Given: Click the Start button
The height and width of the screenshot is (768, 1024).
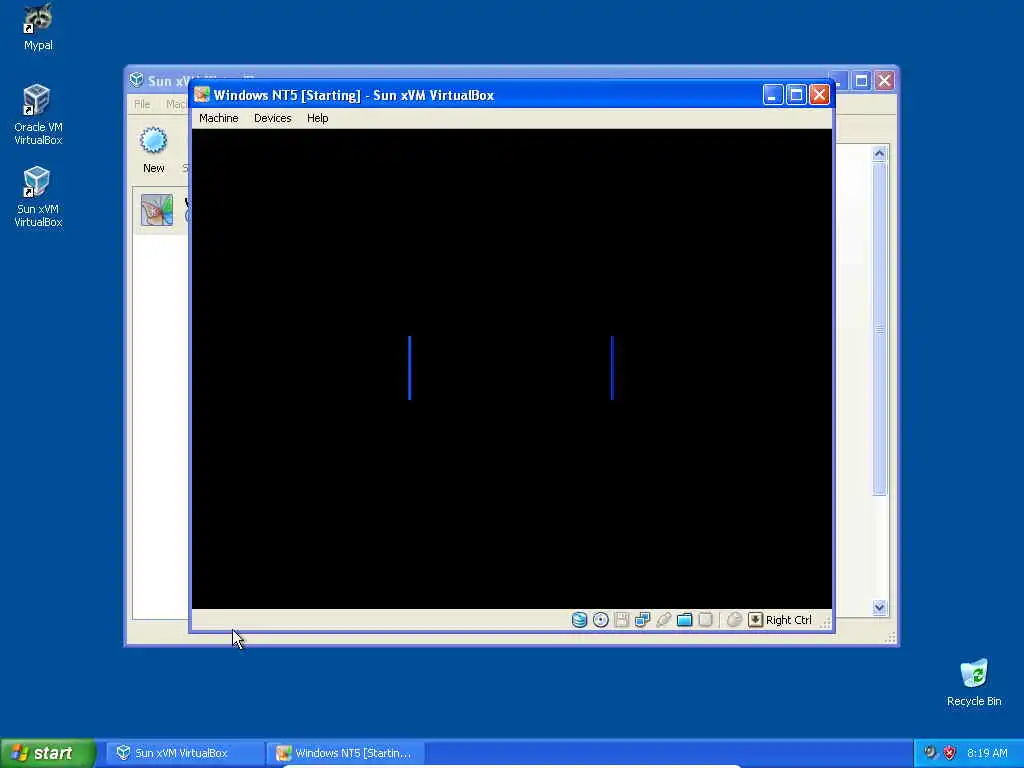Looking at the screenshot, I should 48,753.
